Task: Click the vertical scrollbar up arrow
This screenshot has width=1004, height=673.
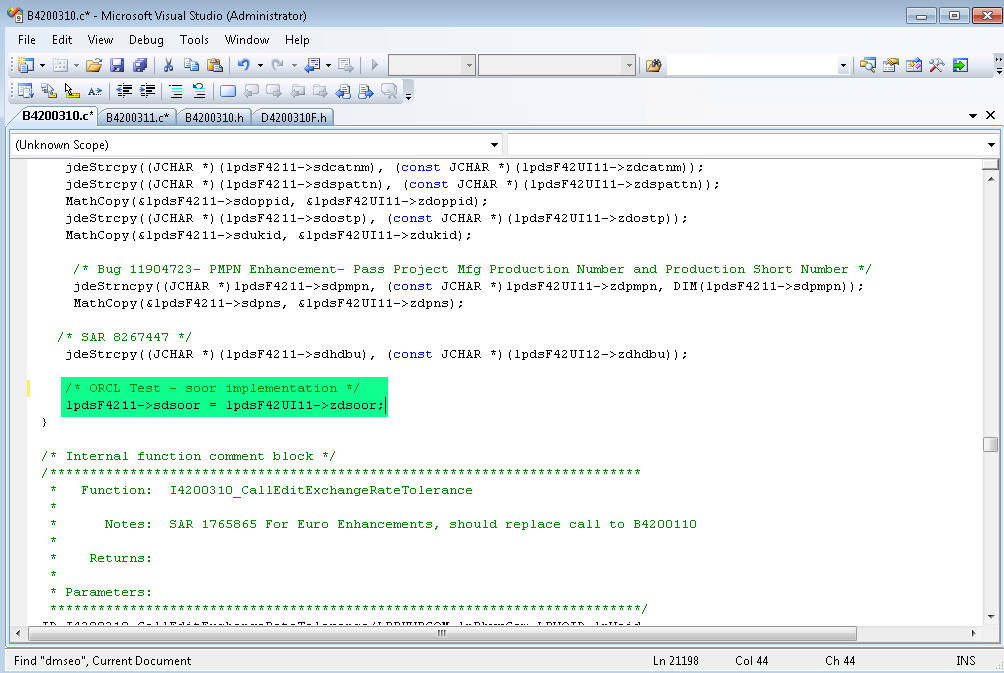Action: coord(991,179)
